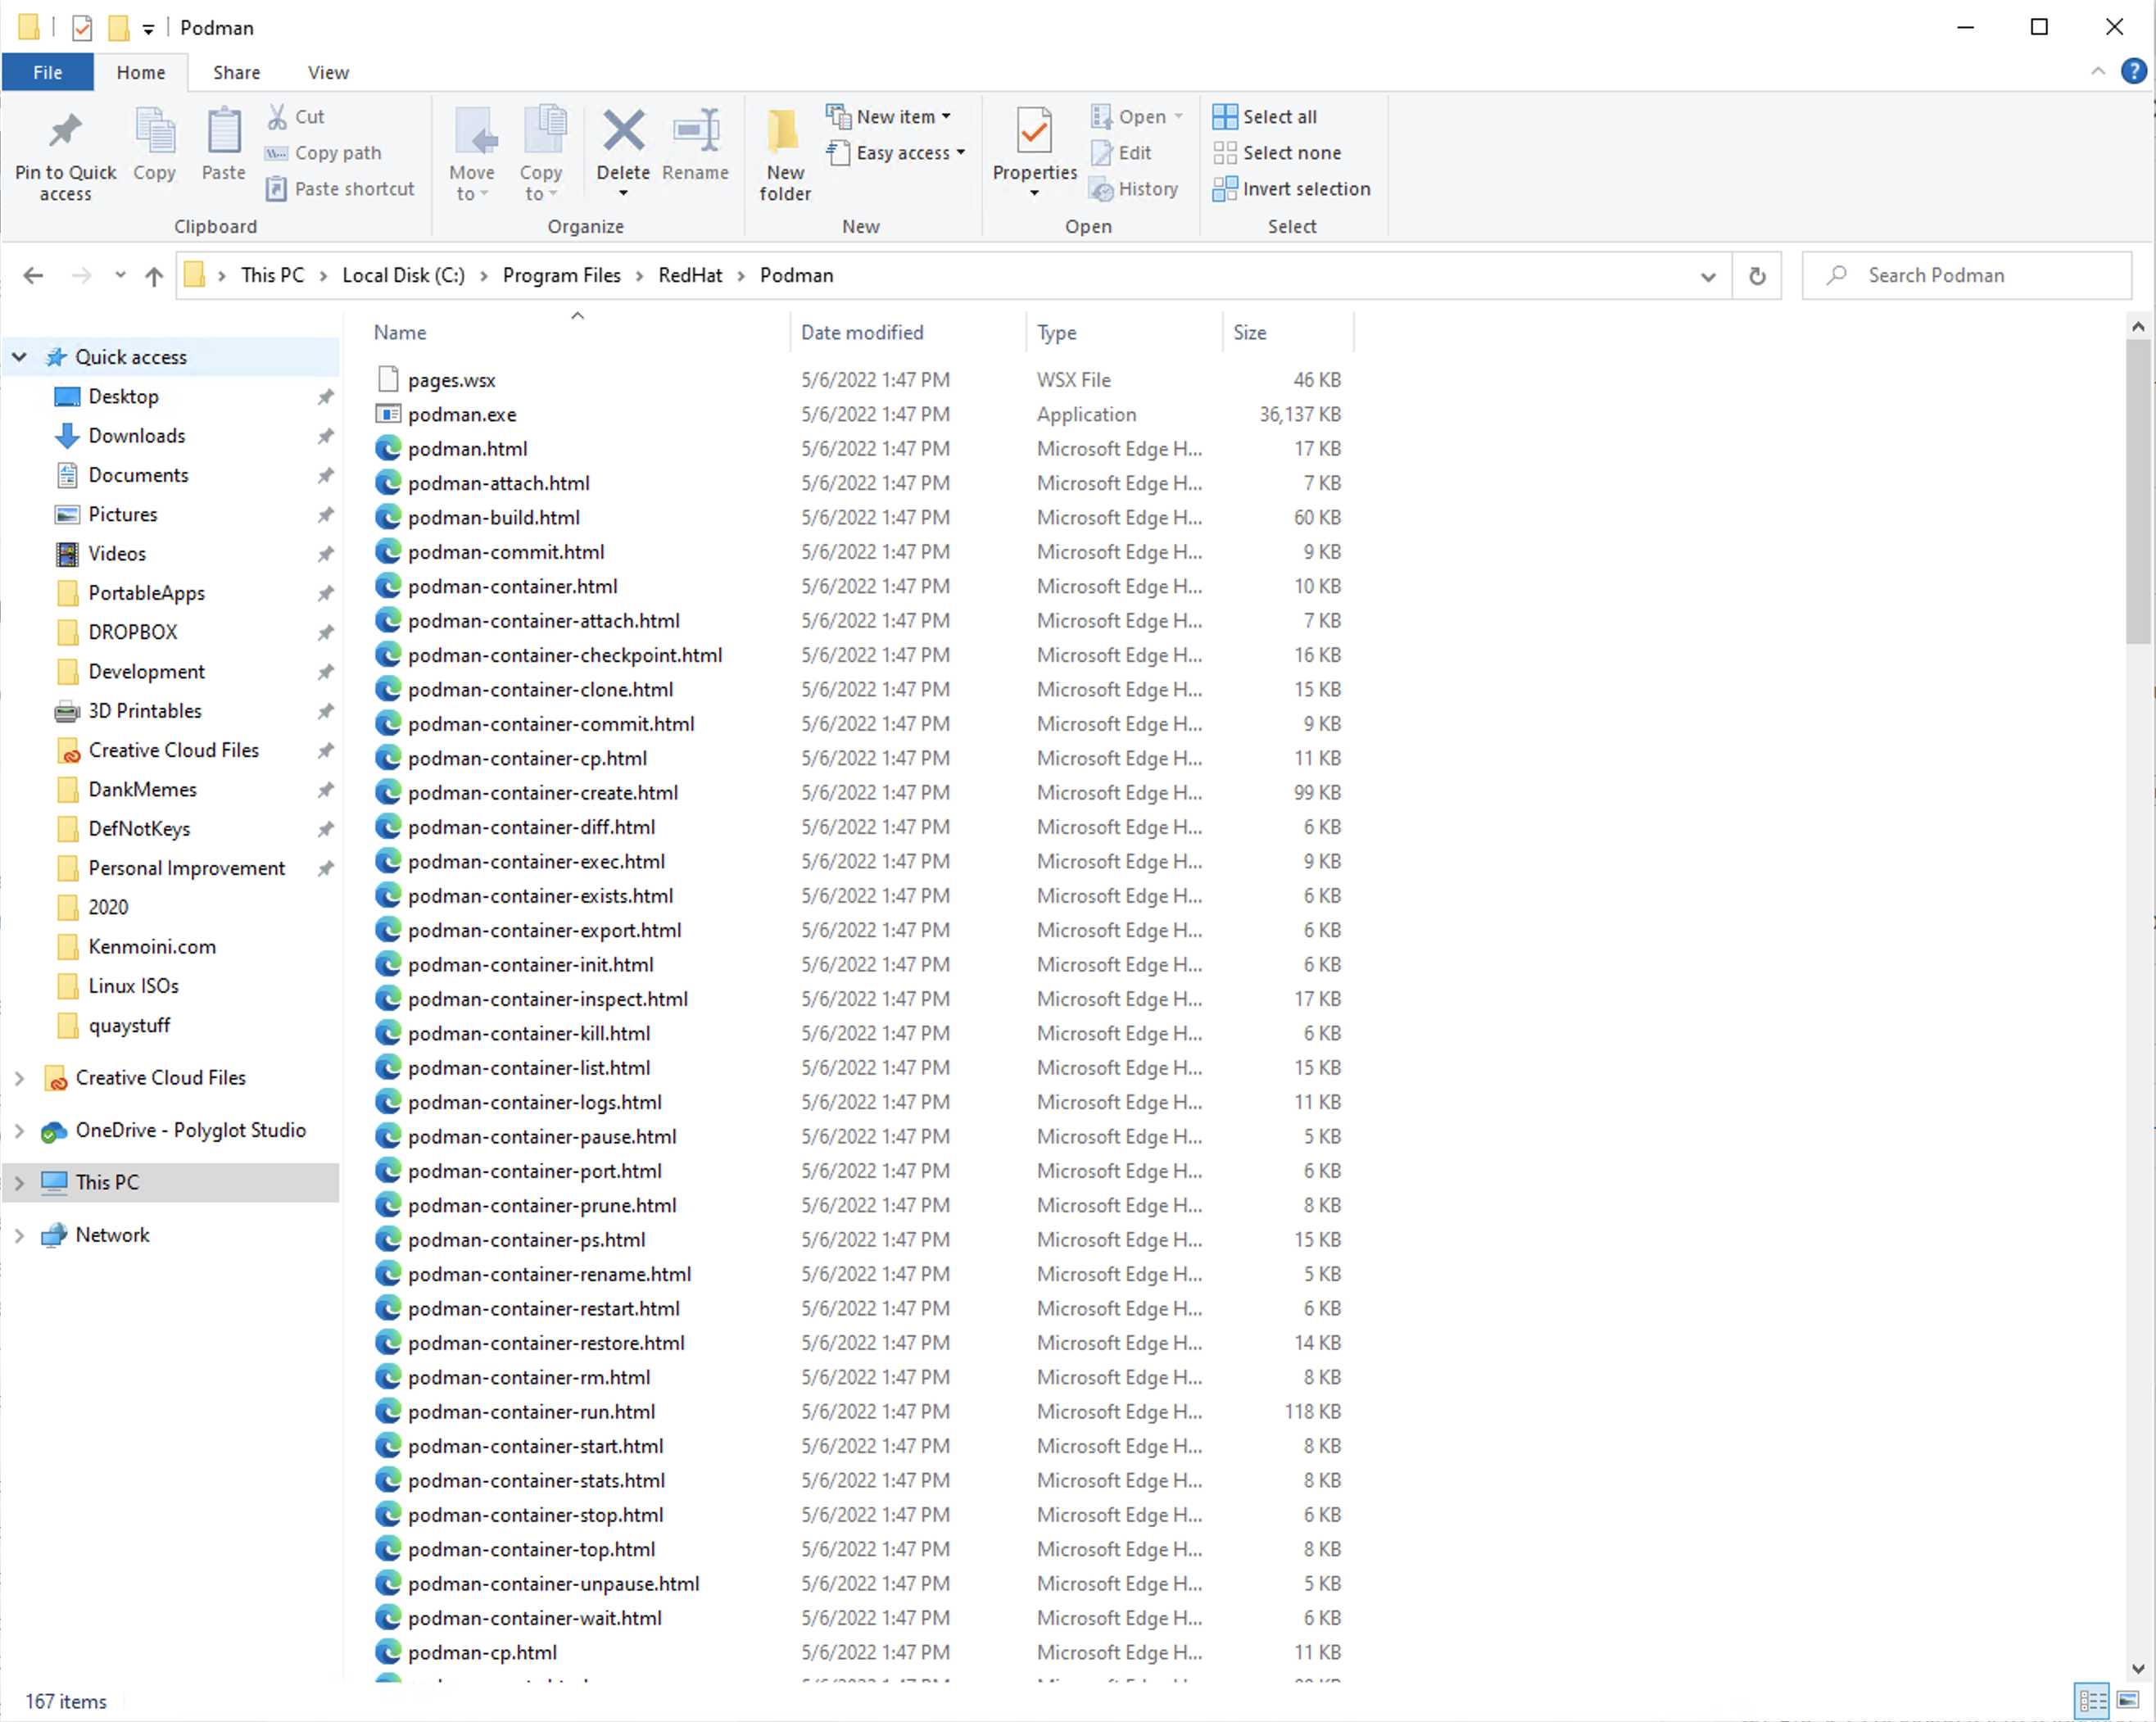Image resolution: width=2156 pixels, height=1722 pixels.
Task: Expand the Network tree item
Action: point(19,1235)
